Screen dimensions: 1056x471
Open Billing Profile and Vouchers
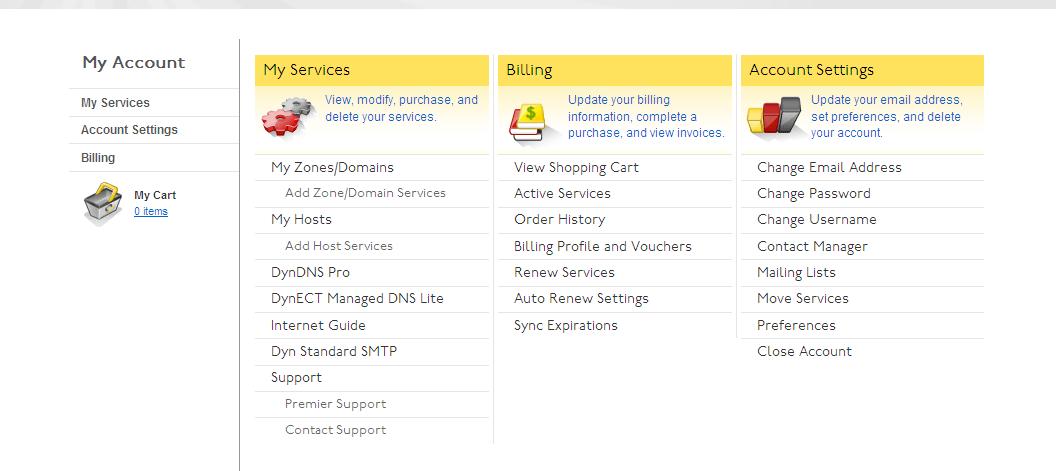click(603, 246)
